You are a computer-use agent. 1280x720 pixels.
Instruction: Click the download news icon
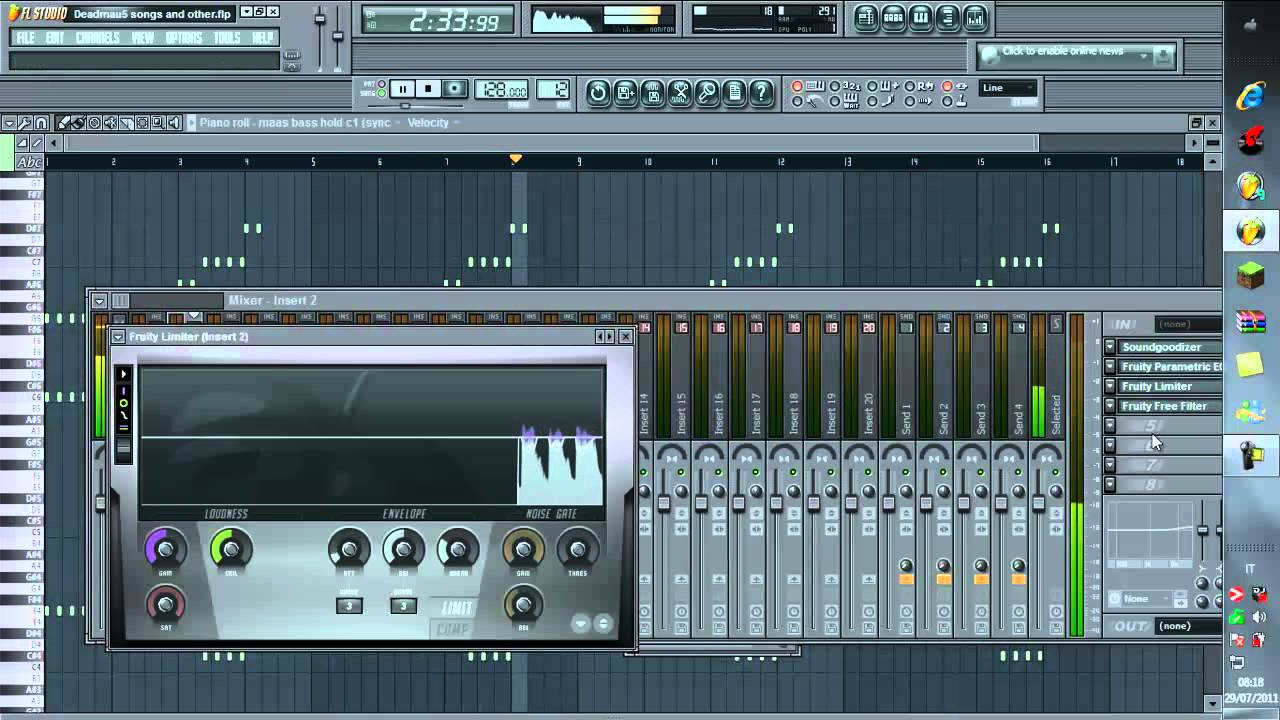coord(1163,56)
